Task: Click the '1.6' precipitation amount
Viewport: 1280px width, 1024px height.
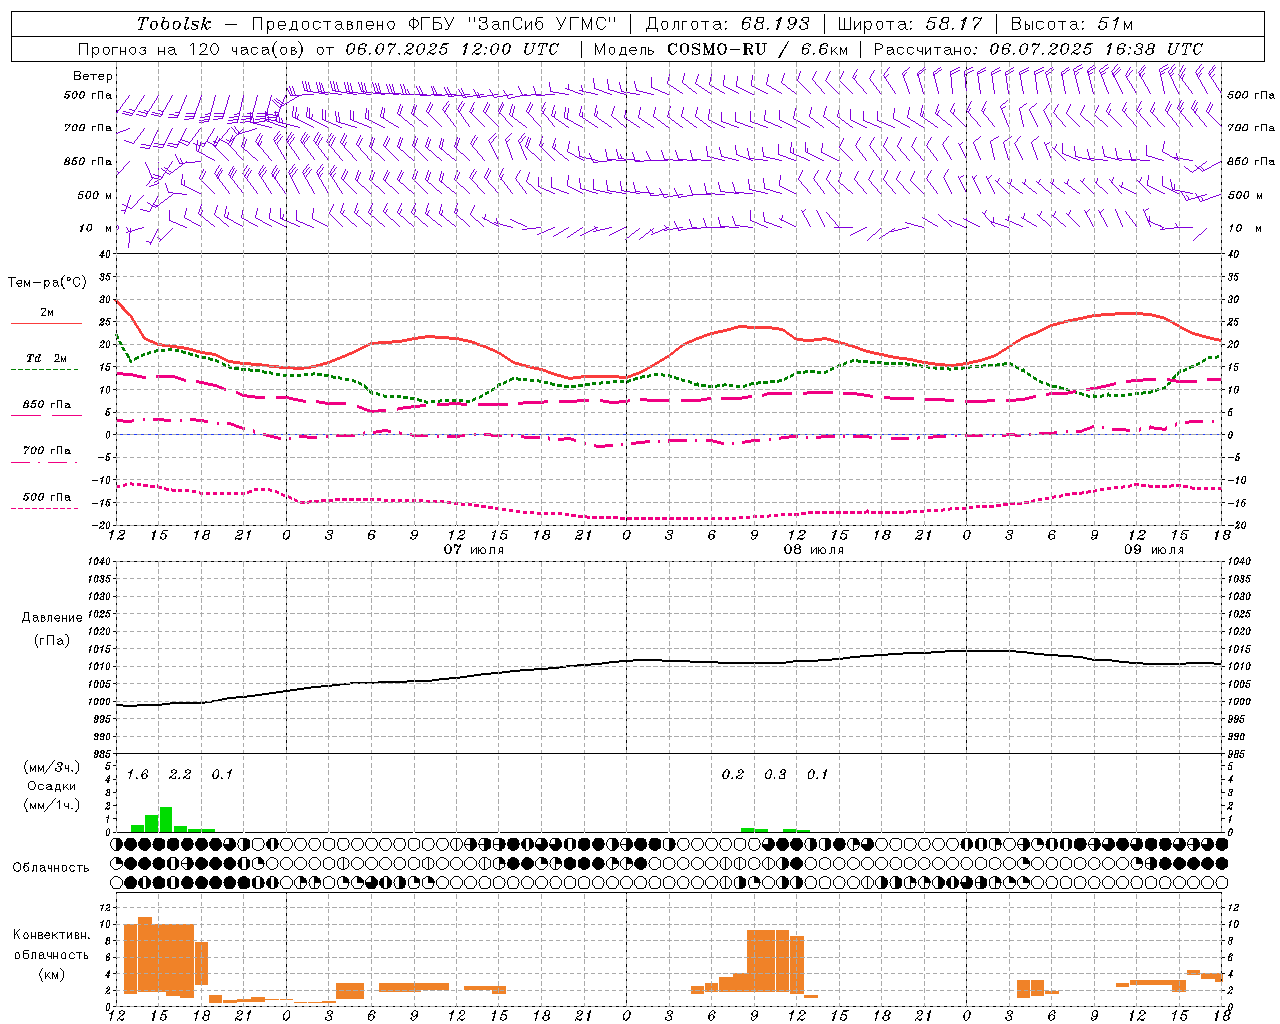Action: tap(138, 775)
